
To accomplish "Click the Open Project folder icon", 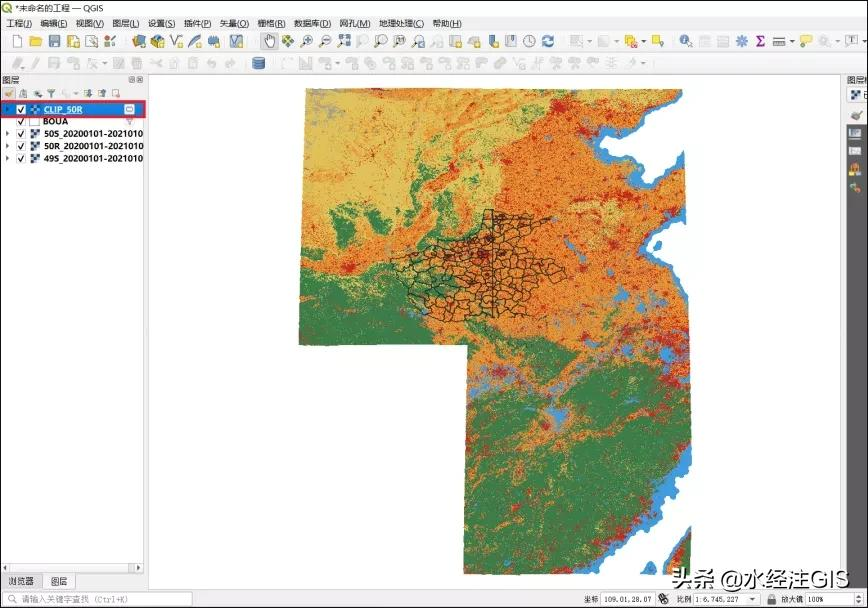I will point(36,41).
